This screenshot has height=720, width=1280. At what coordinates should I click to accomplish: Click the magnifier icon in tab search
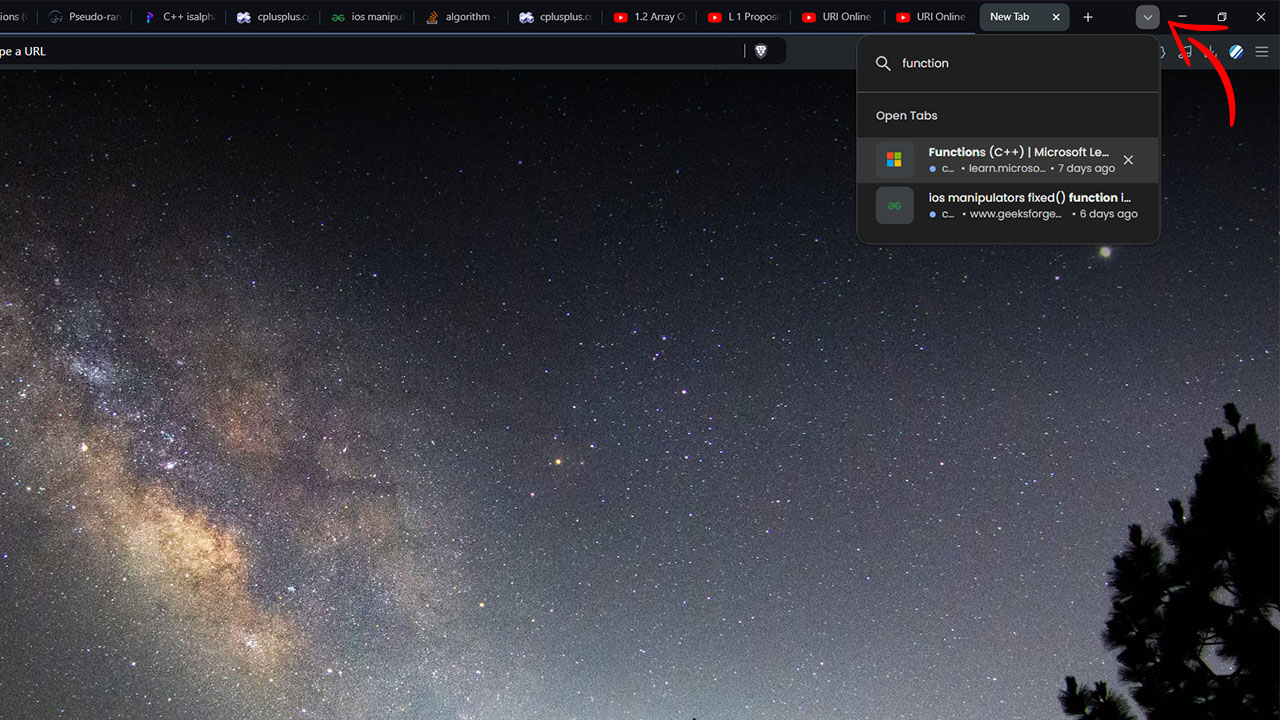tap(883, 63)
